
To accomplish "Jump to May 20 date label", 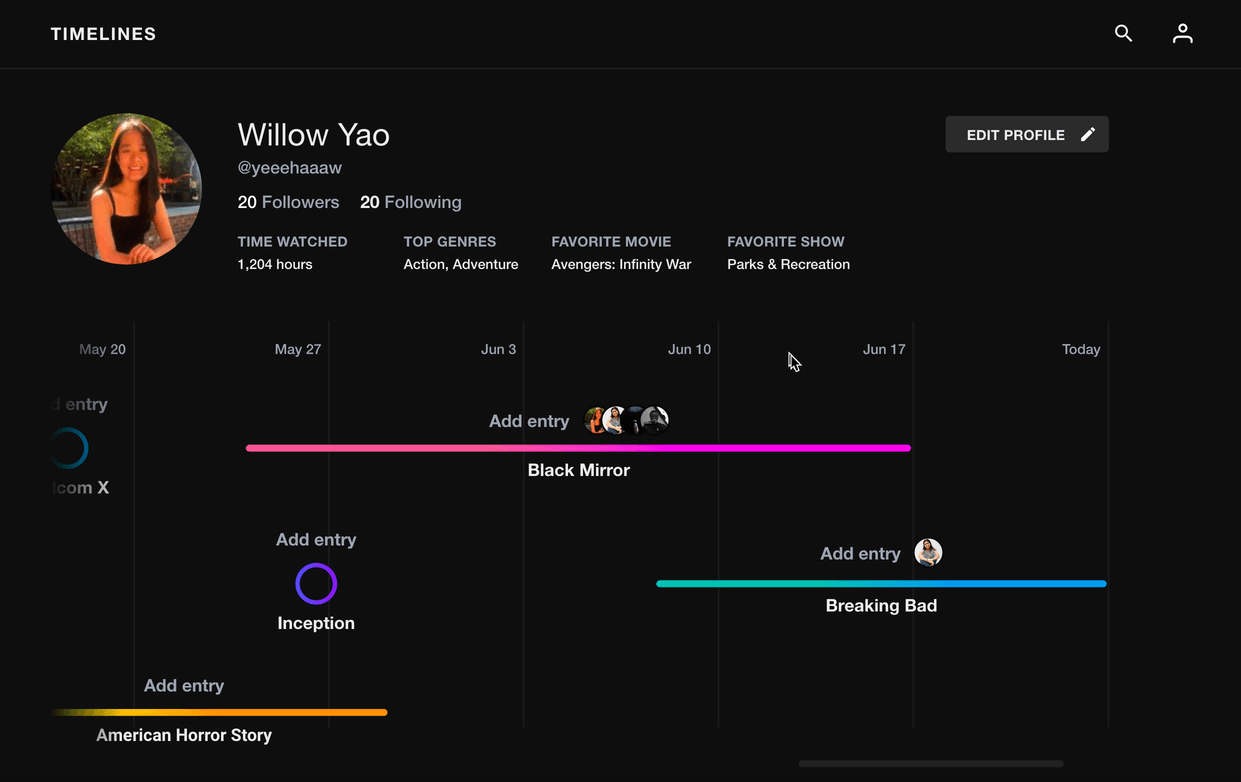I will [102, 350].
